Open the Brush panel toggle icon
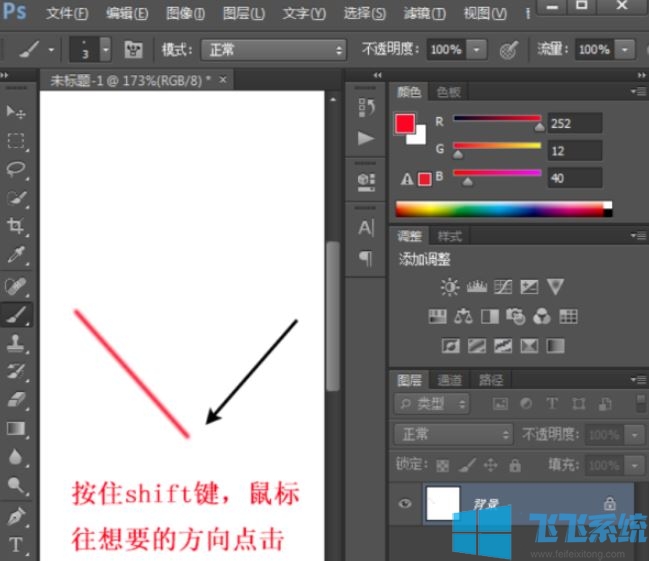 click(132, 49)
